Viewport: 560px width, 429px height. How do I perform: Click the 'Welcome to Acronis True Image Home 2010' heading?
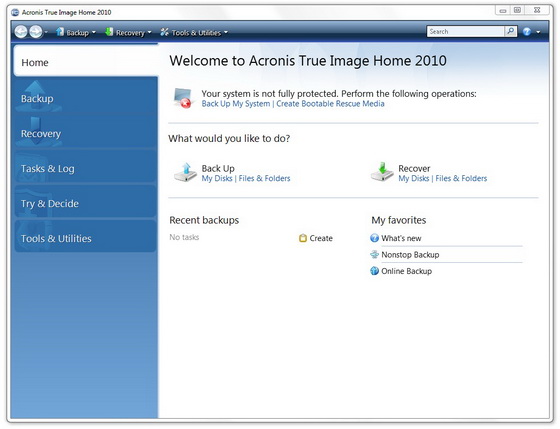[x=308, y=61]
